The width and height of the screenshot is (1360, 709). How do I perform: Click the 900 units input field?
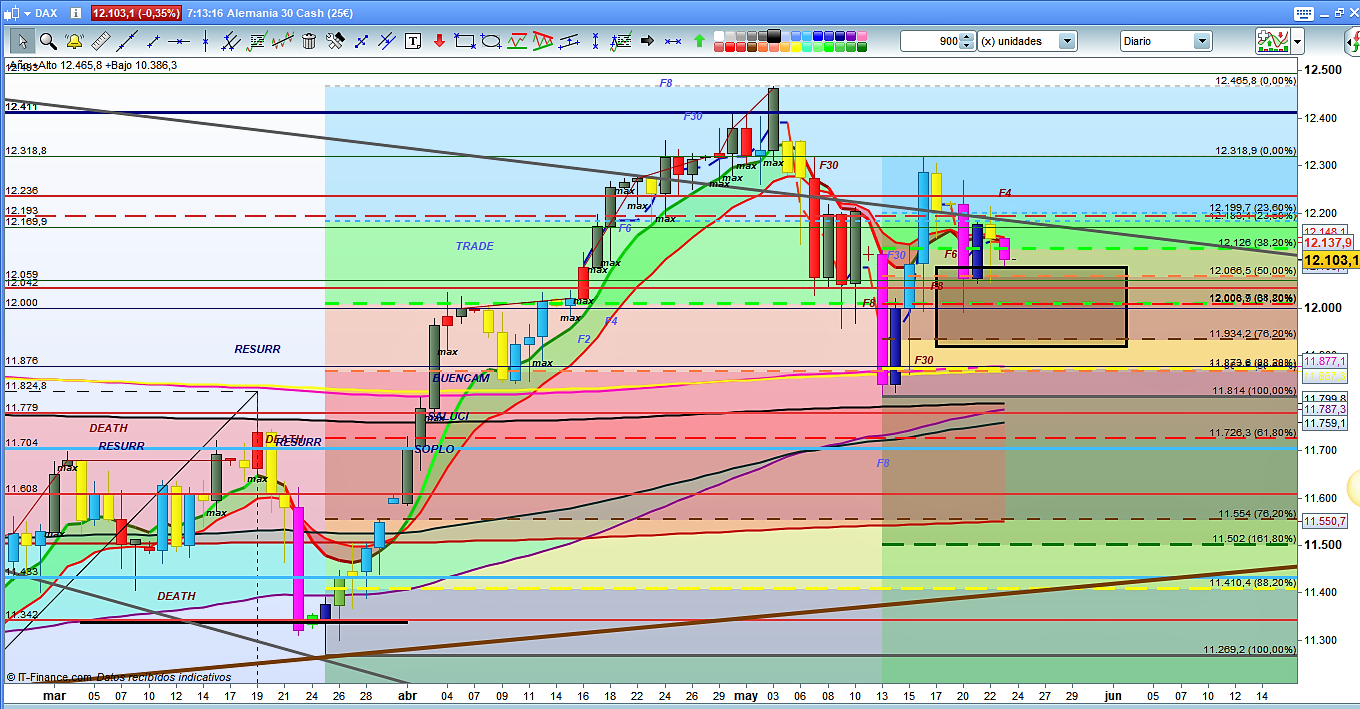pyautogui.click(x=928, y=41)
